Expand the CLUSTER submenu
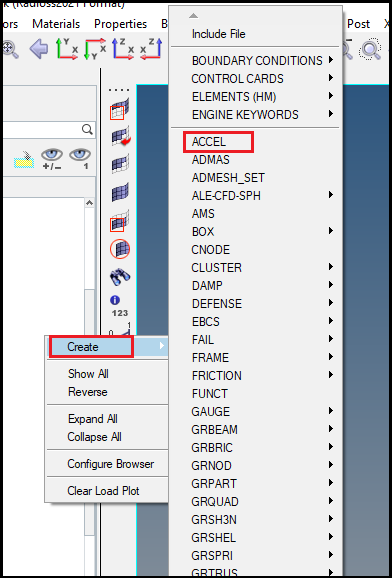This screenshot has width=392, height=578. (x=256, y=268)
